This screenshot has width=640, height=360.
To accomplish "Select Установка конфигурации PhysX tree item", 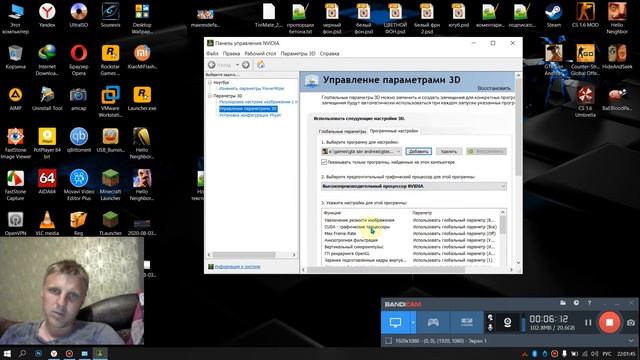I will click(x=250, y=115).
